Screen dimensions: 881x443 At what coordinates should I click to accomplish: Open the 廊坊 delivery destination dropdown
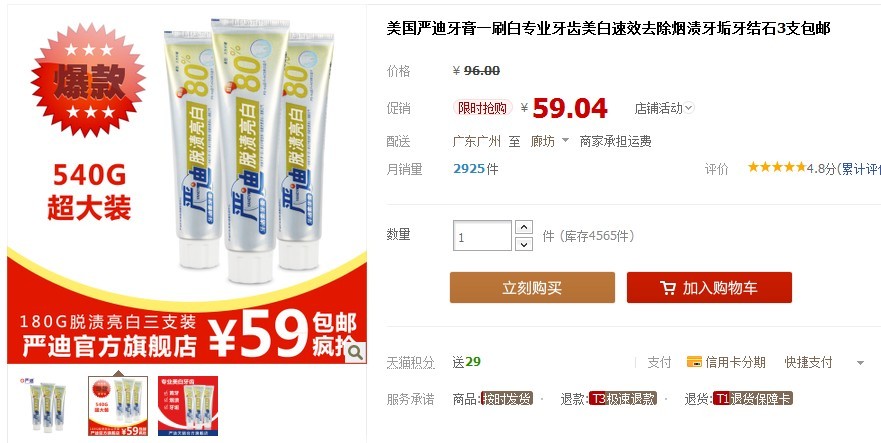(550, 142)
